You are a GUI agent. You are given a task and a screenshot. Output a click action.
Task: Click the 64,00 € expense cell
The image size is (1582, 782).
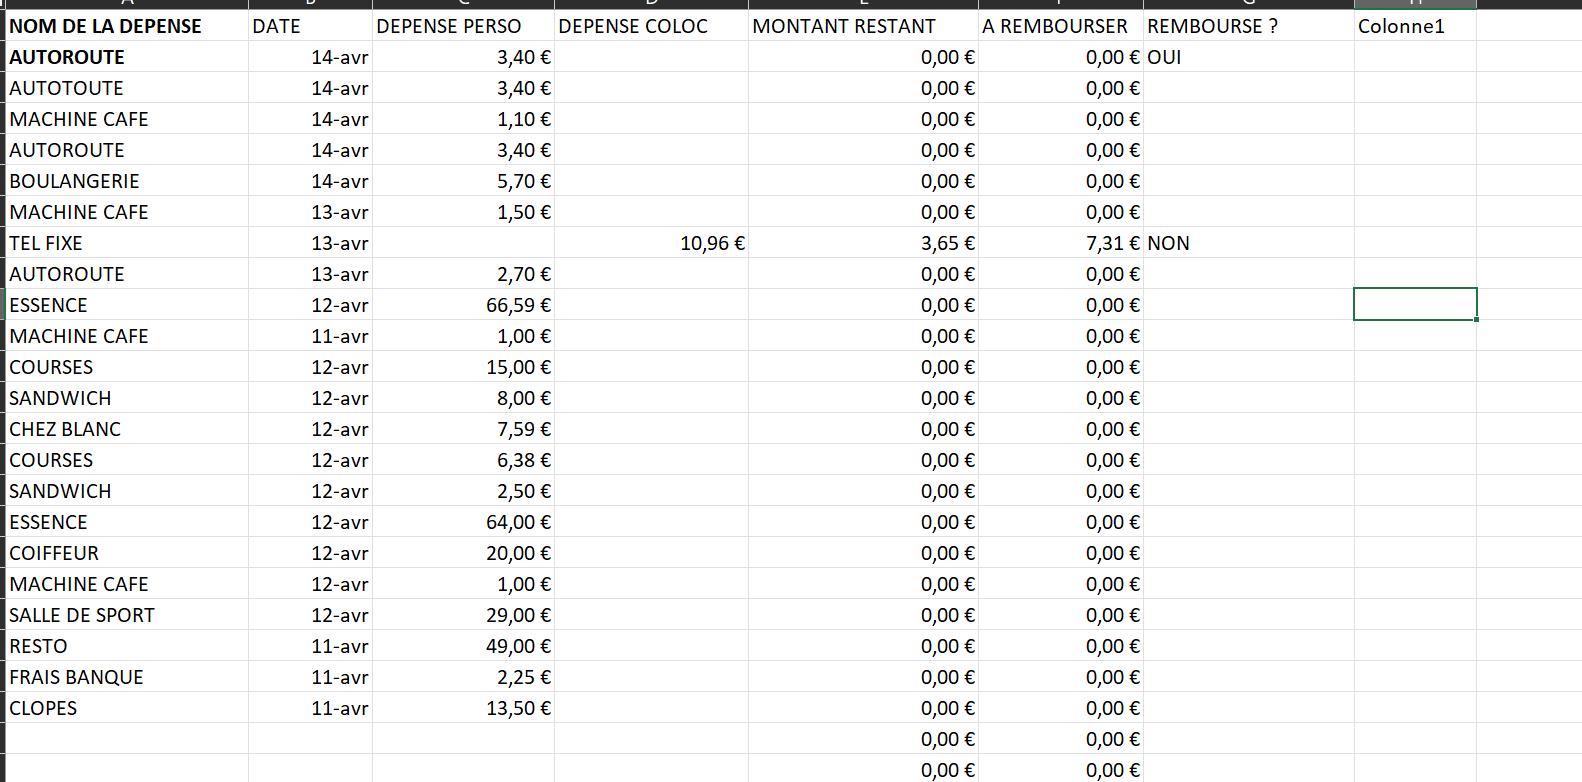[463, 522]
